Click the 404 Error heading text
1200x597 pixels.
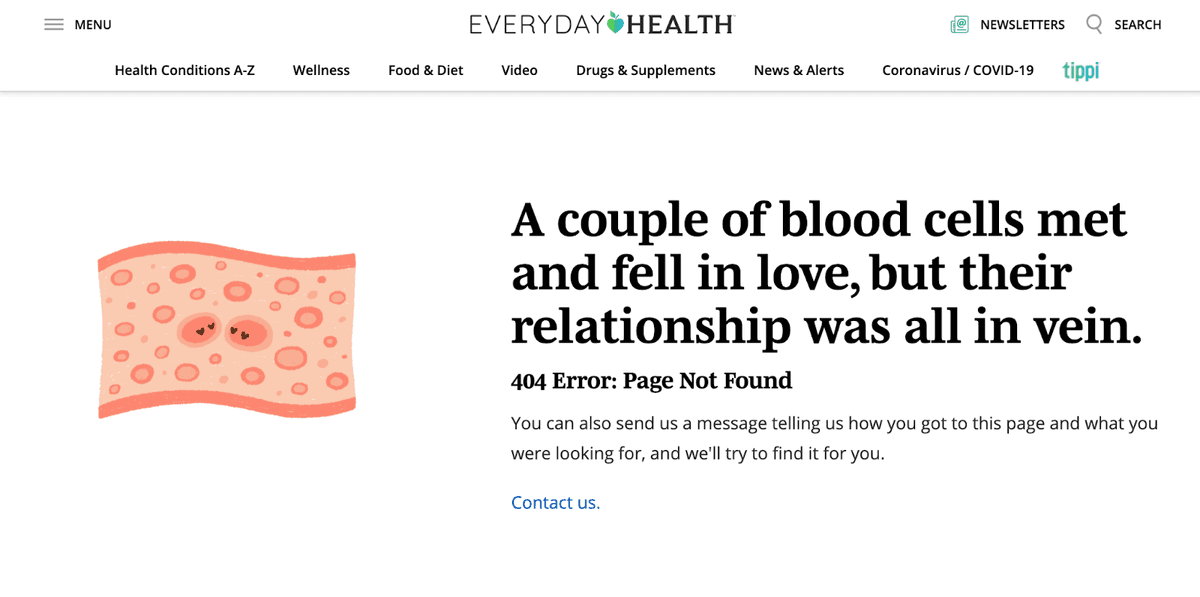point(651,381)
